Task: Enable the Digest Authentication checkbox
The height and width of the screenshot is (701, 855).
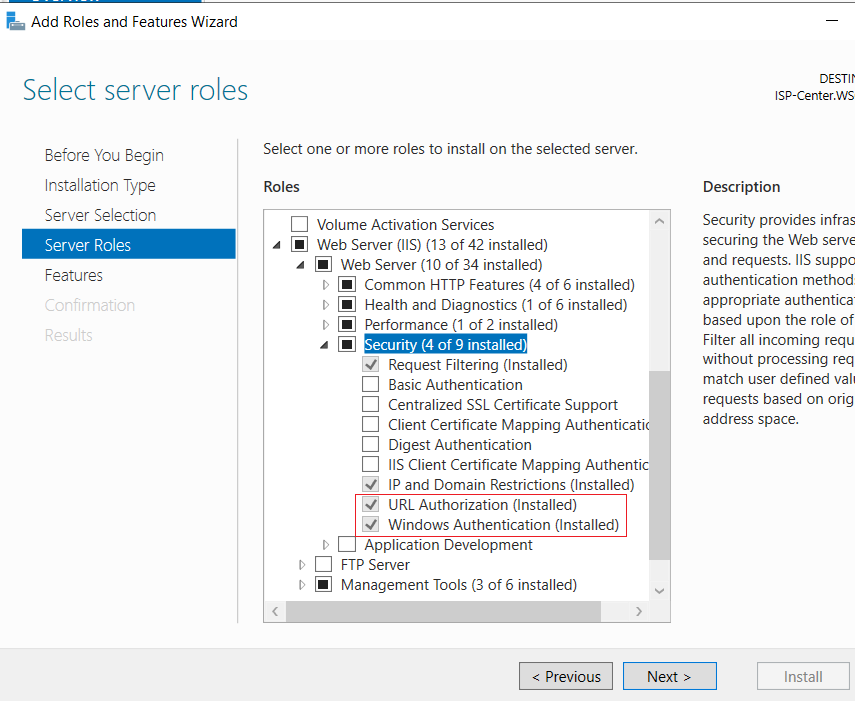Action: point(371,444)
